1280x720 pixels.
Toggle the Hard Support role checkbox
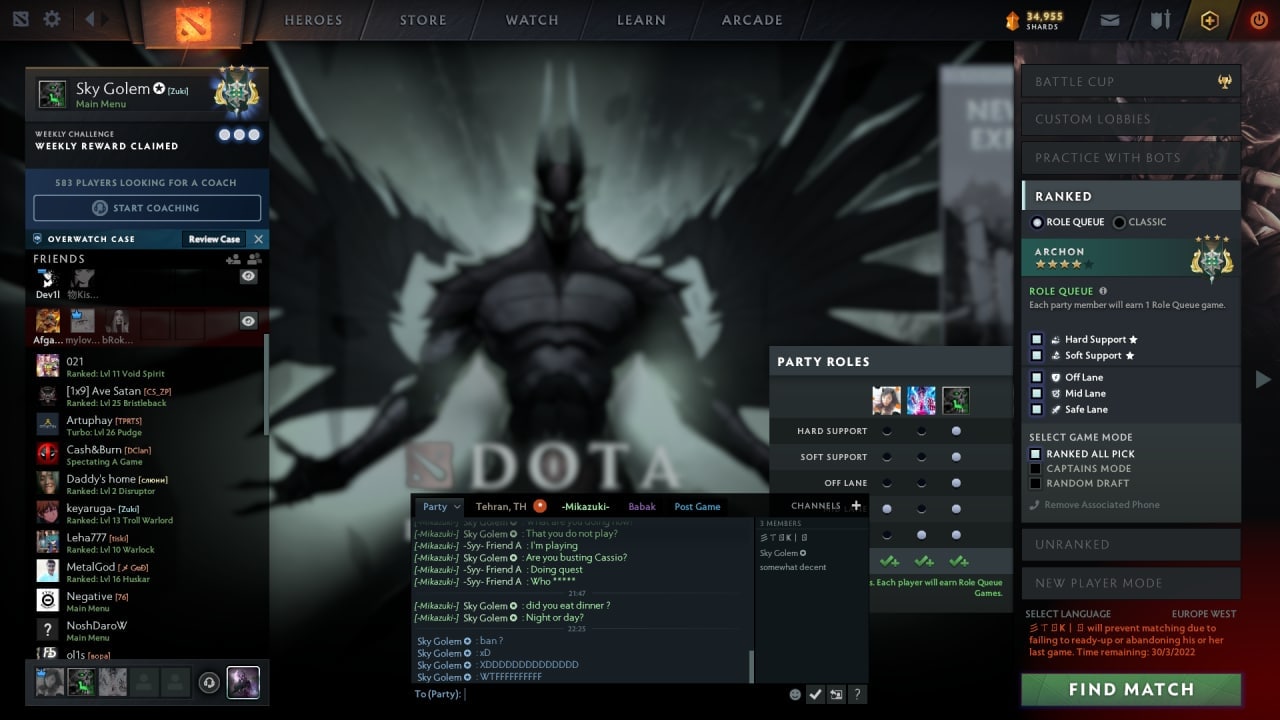1037,340
